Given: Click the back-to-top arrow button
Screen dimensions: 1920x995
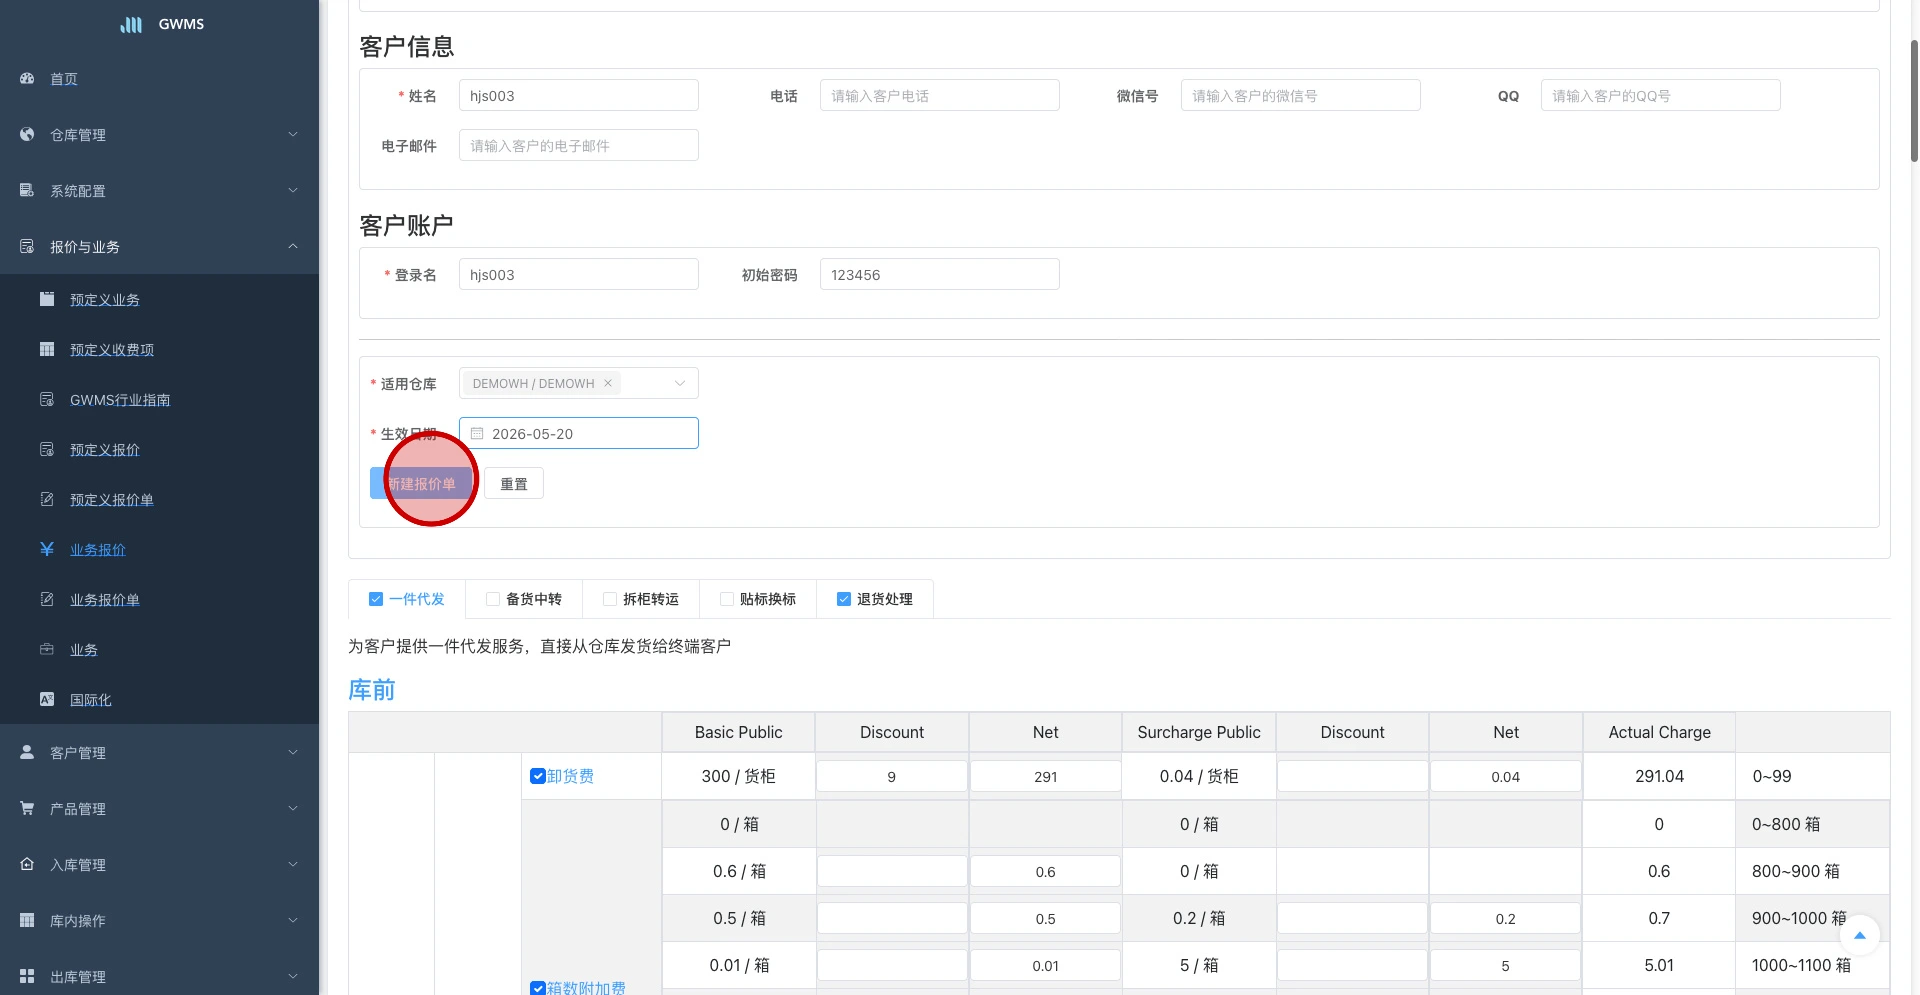Looking at the screenshot, I should 1860,936.
